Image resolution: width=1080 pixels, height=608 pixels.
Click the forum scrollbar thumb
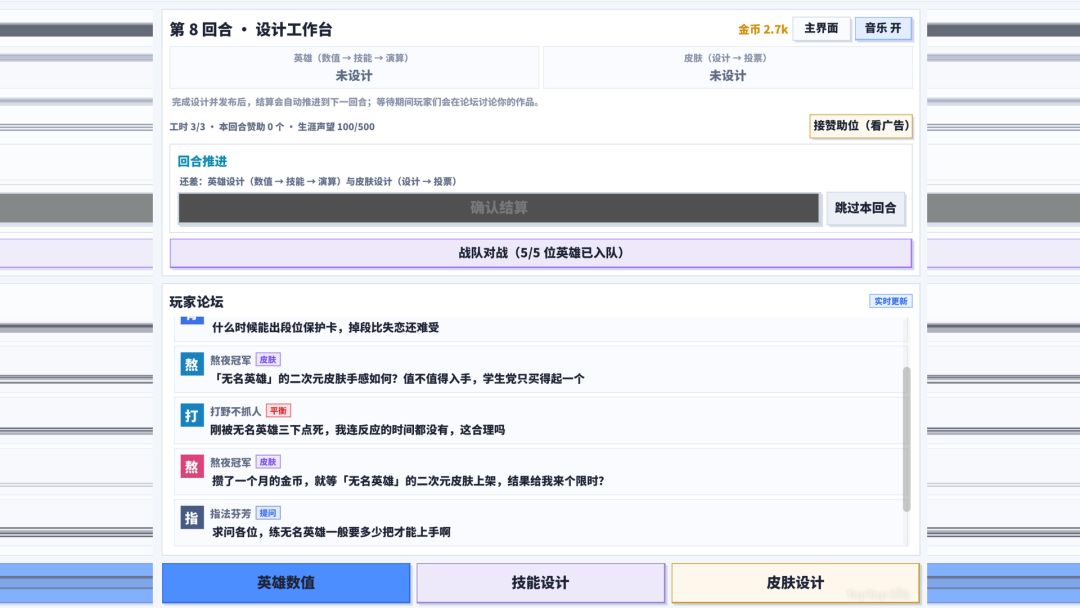(x=906, y=439)
